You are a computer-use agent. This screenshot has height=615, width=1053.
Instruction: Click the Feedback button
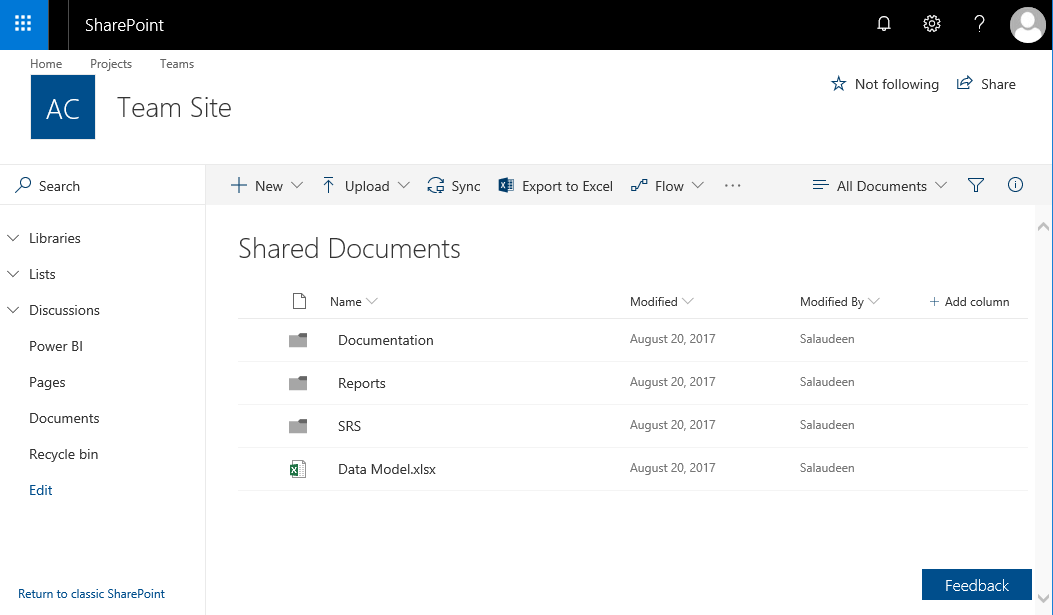click(976, 585)
